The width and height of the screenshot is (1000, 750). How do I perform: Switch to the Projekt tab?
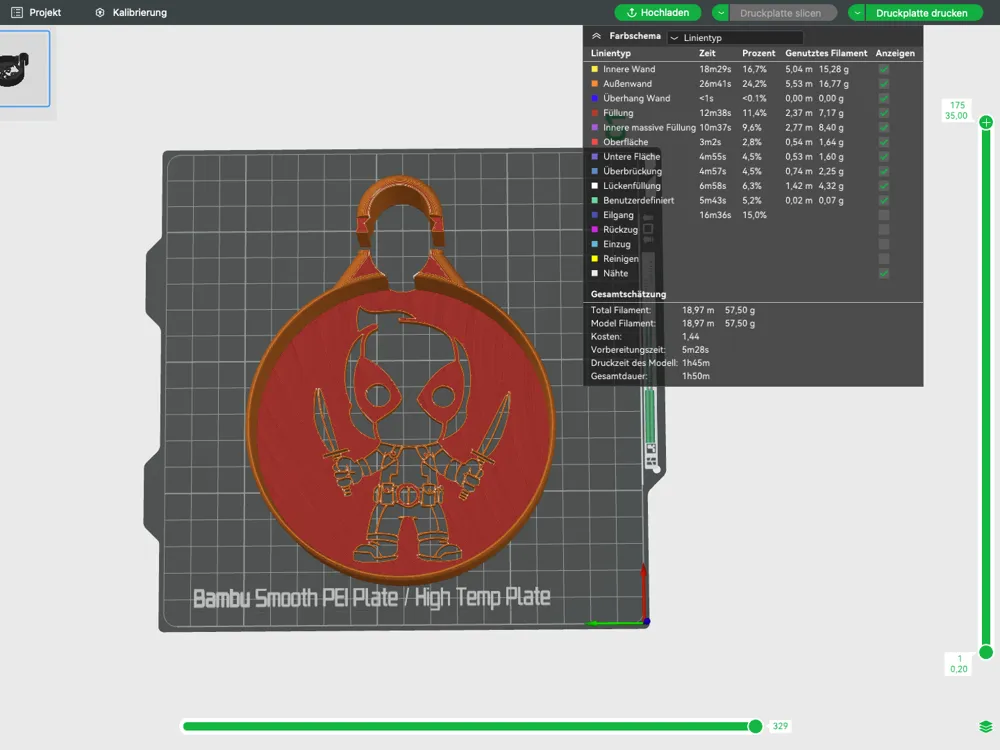(x=36, y=12)
